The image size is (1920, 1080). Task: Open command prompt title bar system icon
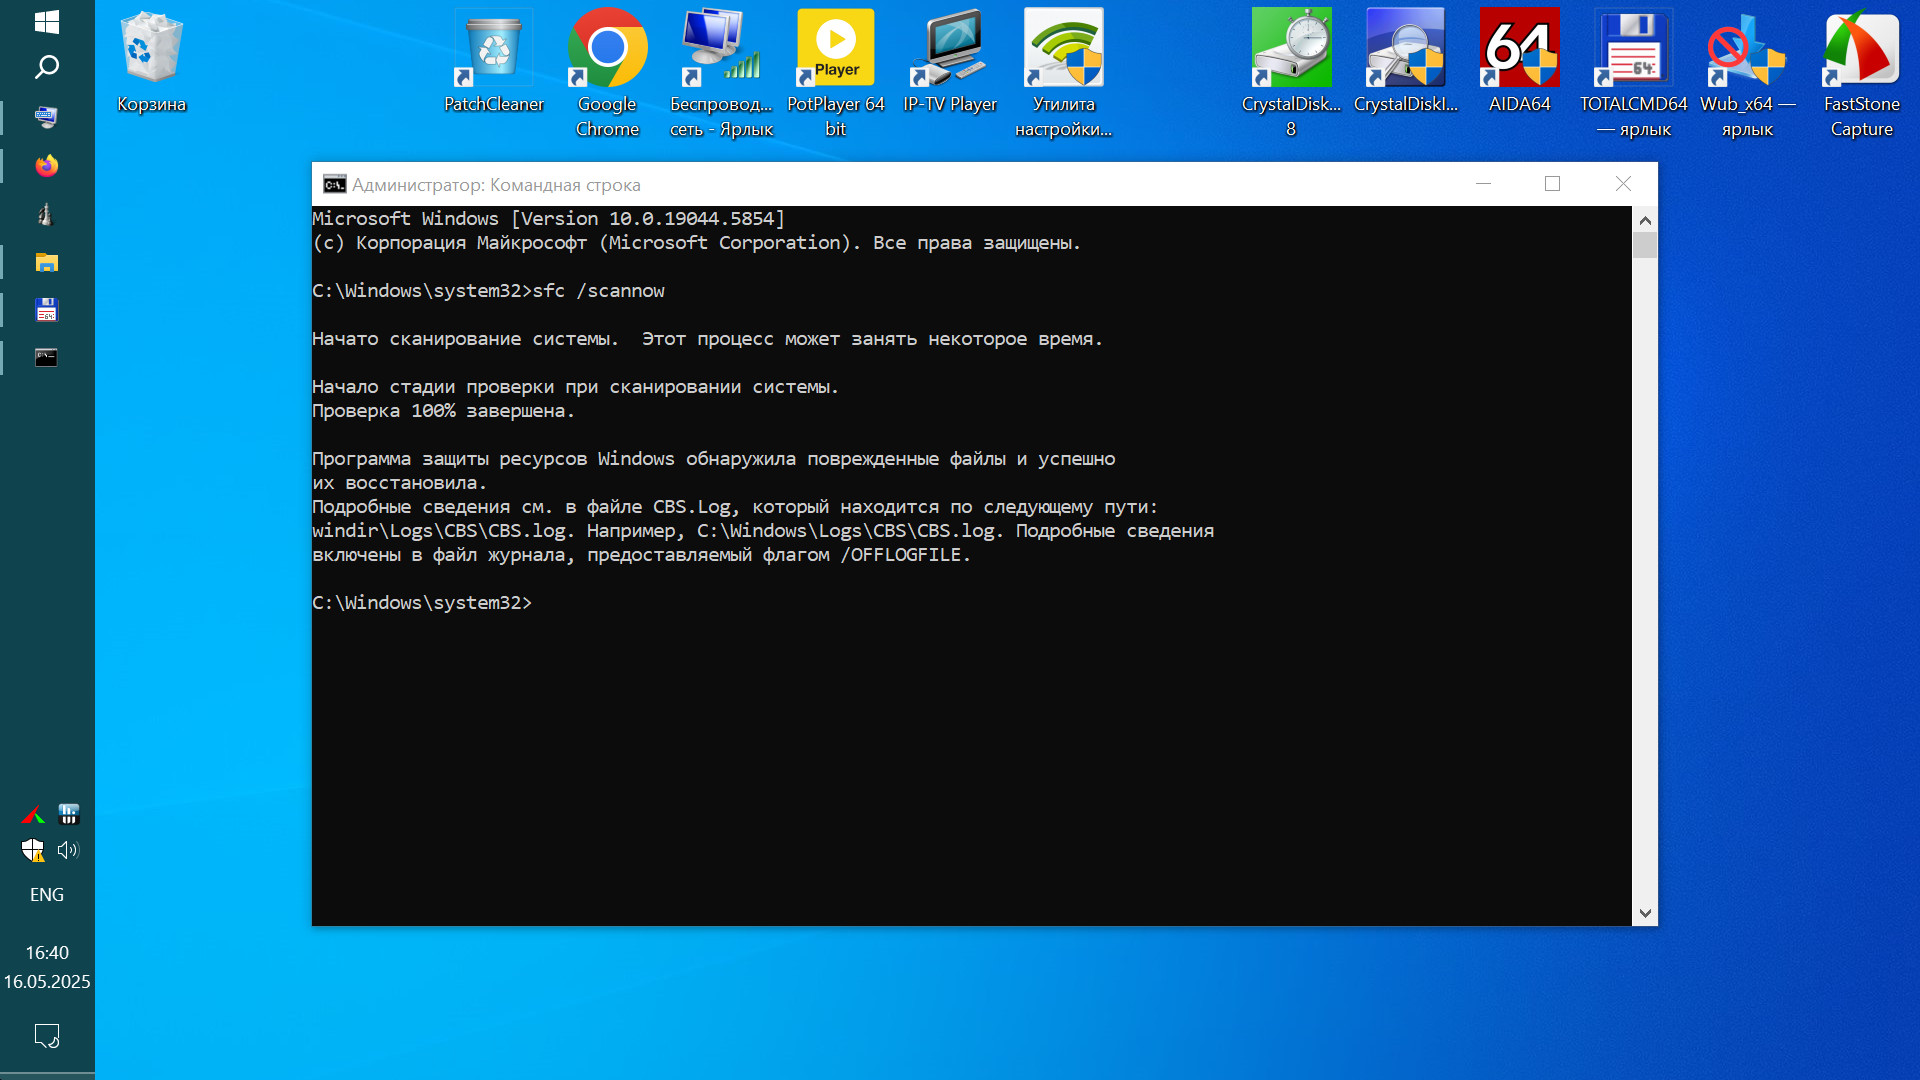coord(334,184)
